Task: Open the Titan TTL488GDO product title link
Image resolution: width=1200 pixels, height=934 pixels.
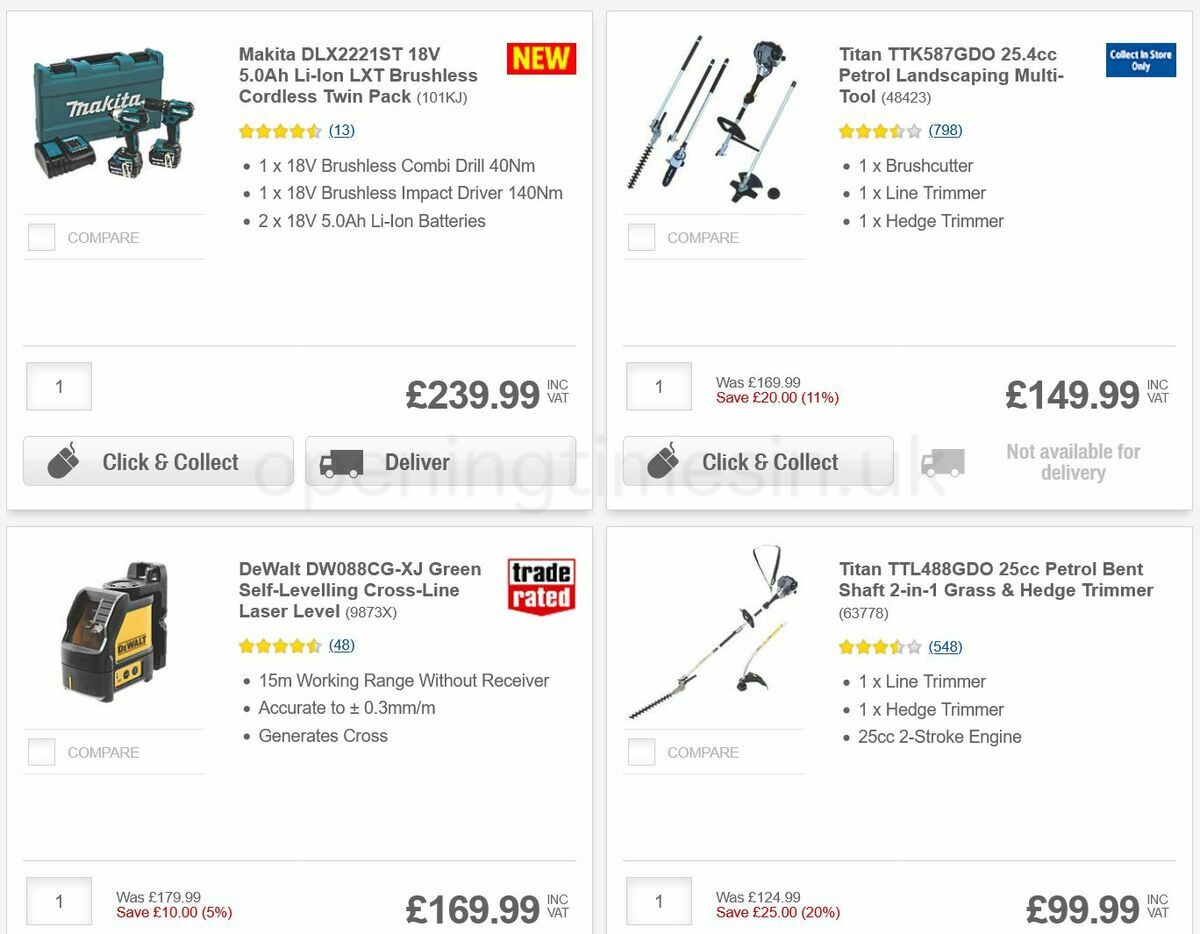Action: (x=995, y=578)
